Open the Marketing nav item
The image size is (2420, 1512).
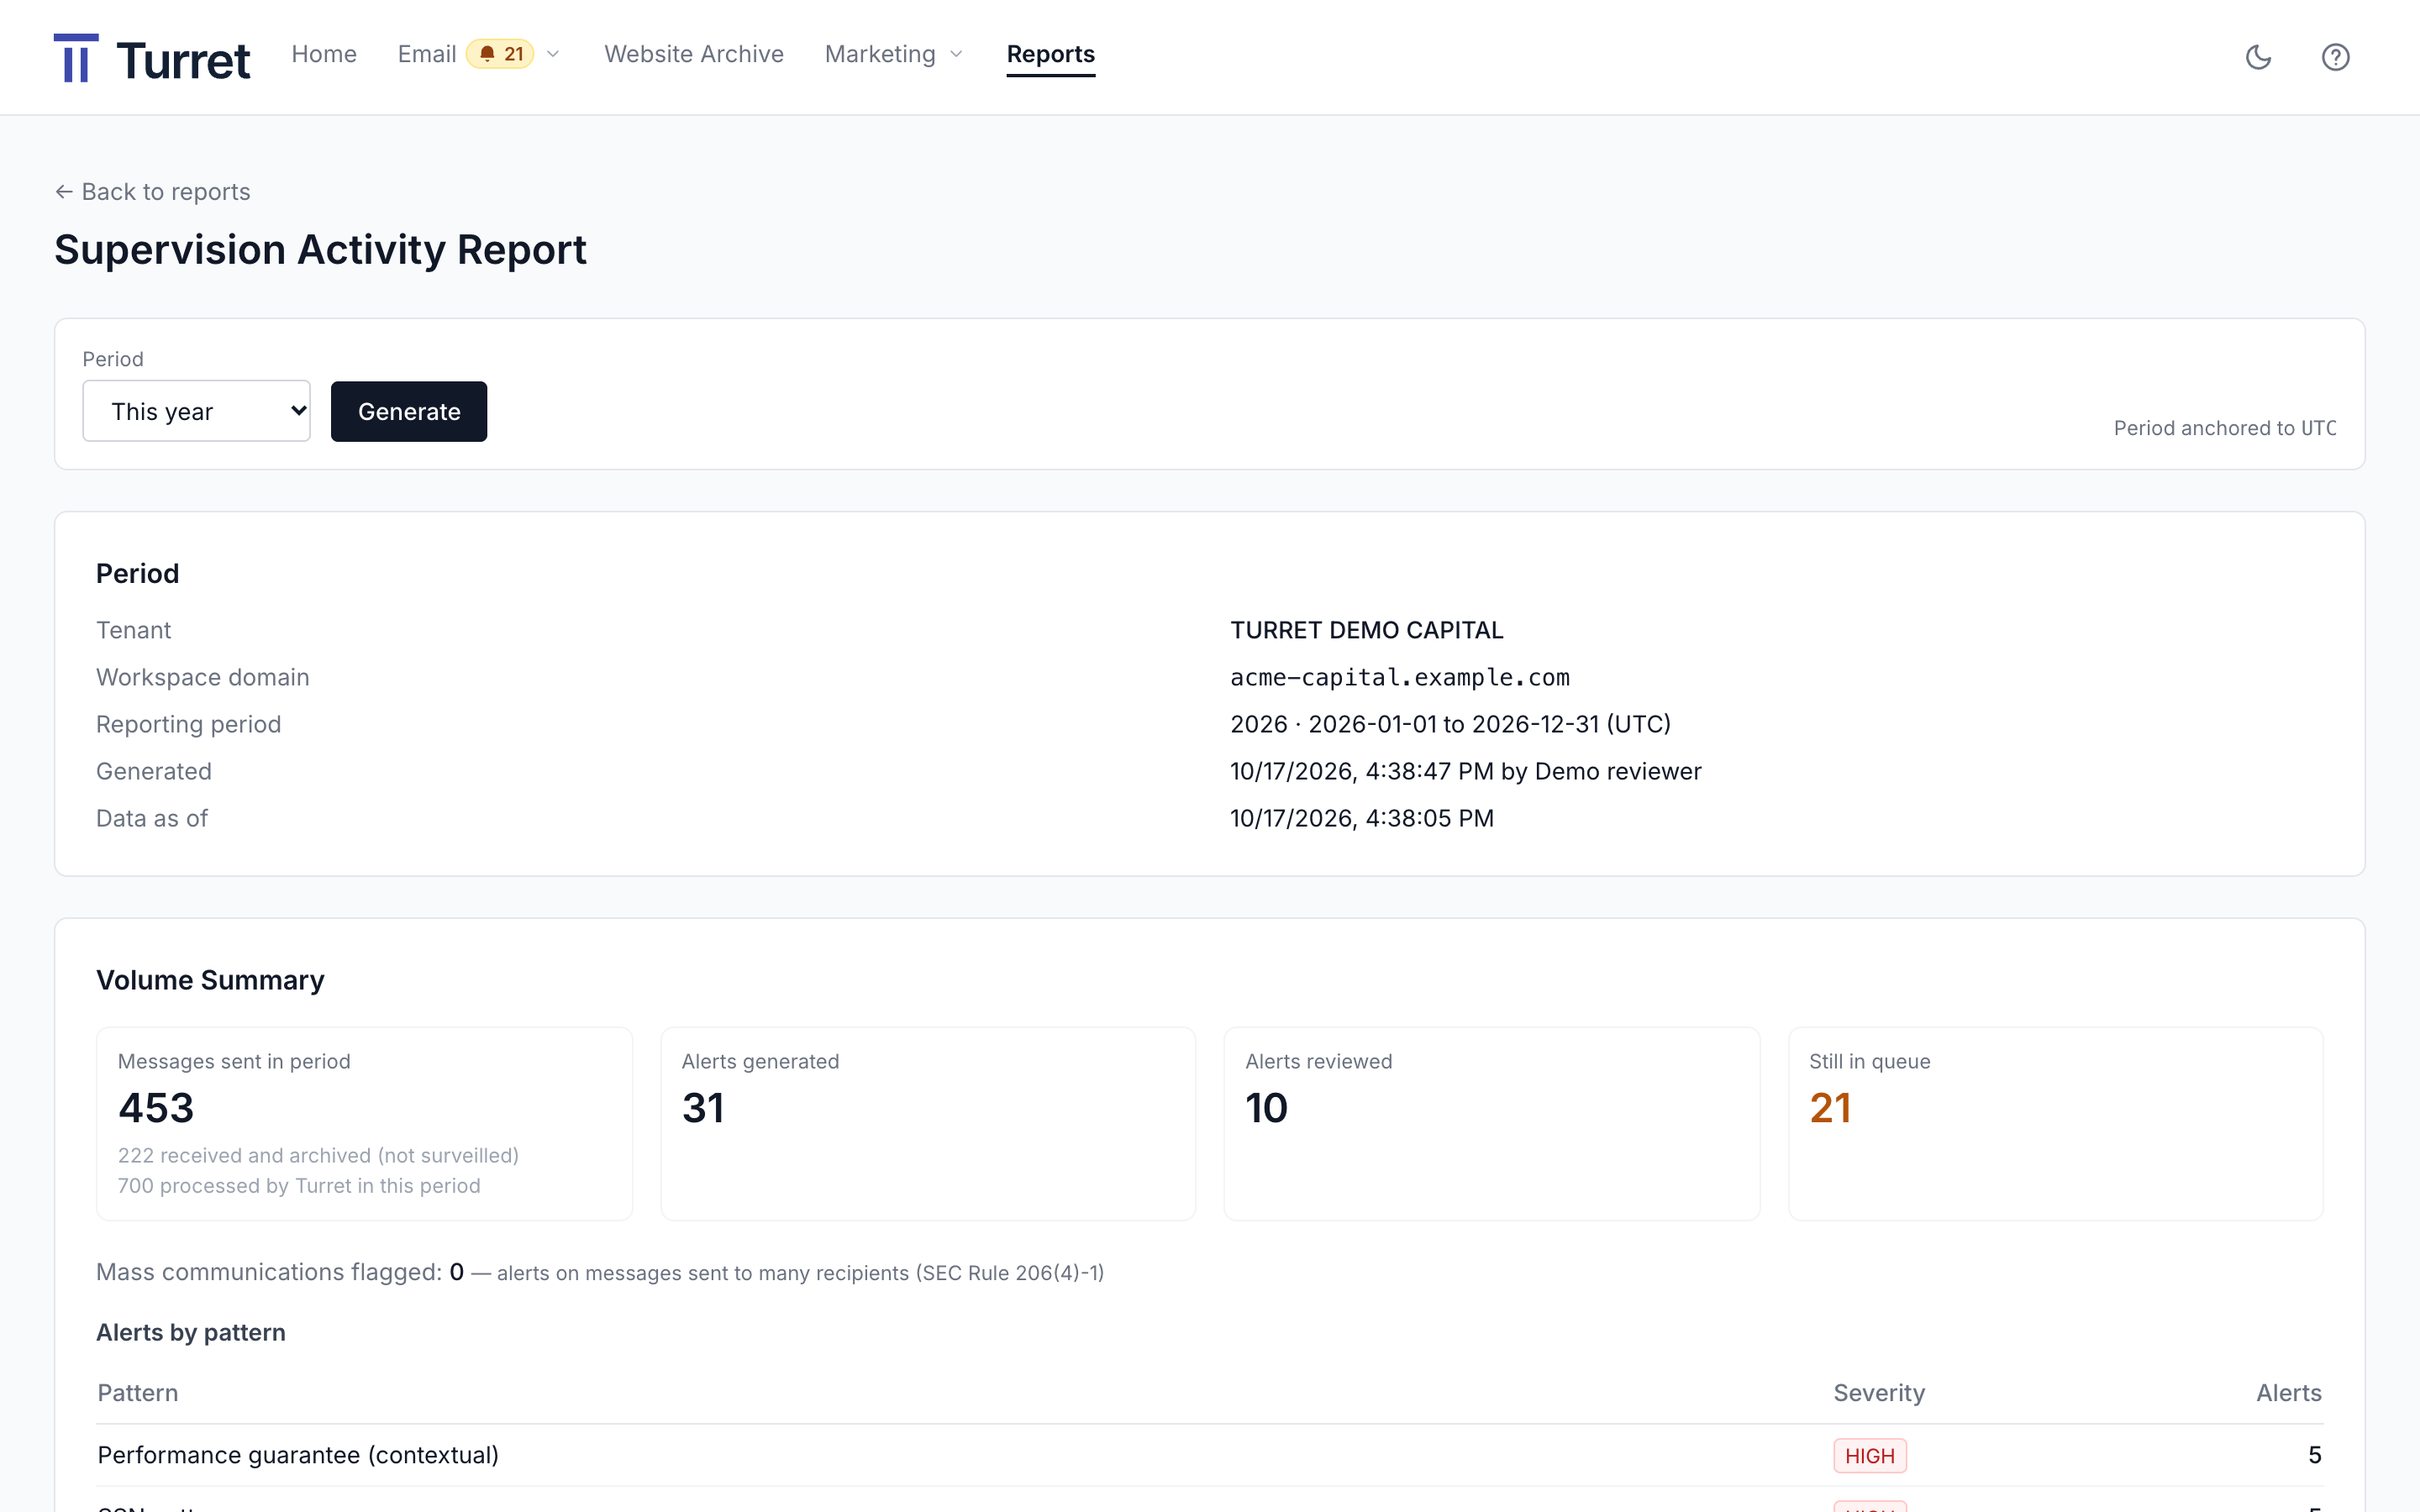880,54
